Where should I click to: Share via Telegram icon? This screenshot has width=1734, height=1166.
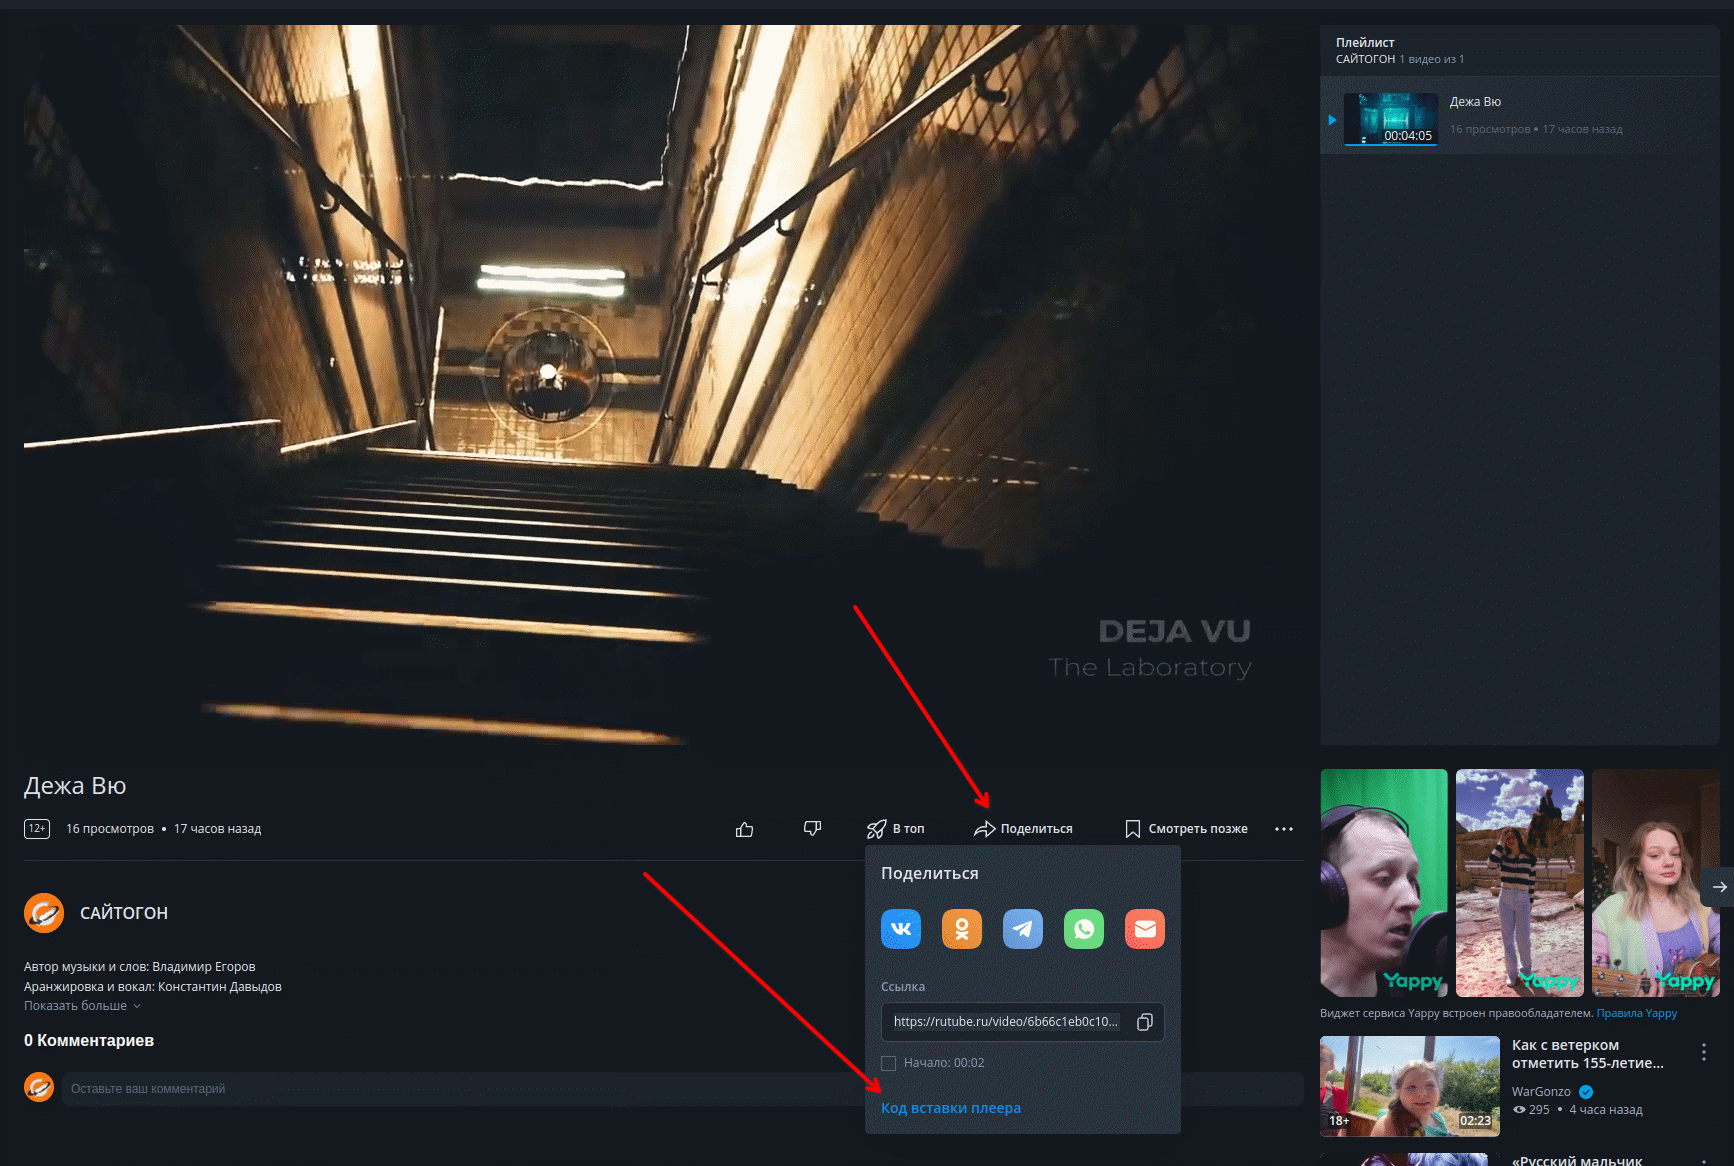1023,929
